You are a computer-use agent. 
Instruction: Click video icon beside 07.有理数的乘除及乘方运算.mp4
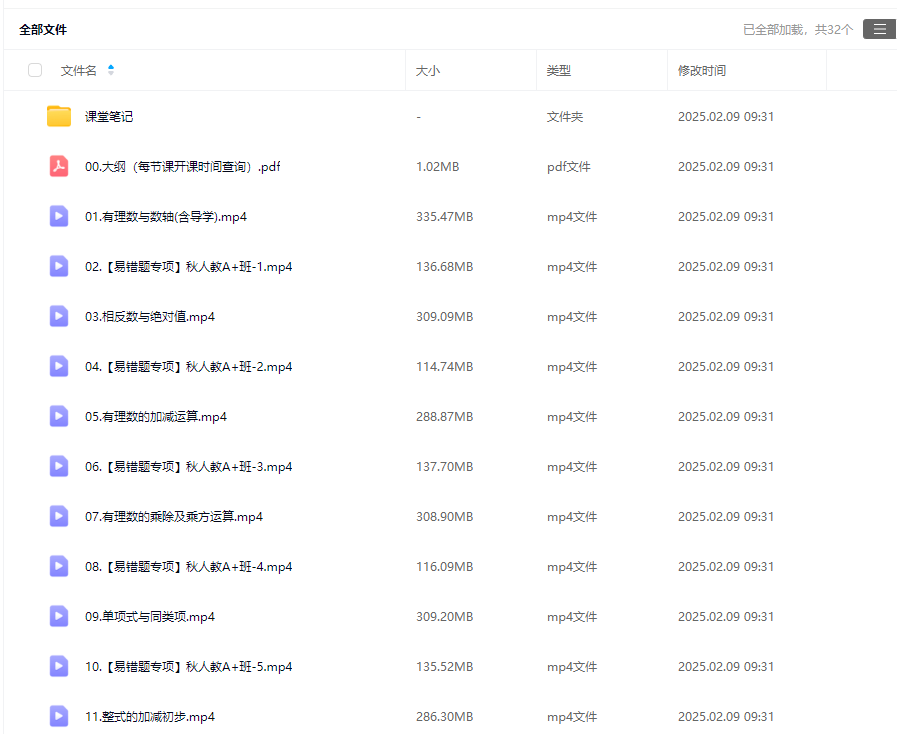coord(59,516)
